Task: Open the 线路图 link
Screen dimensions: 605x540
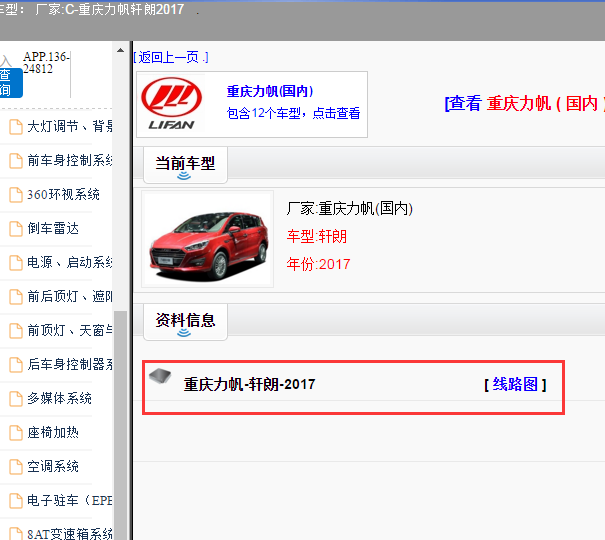Action: [x=515, y=384]
